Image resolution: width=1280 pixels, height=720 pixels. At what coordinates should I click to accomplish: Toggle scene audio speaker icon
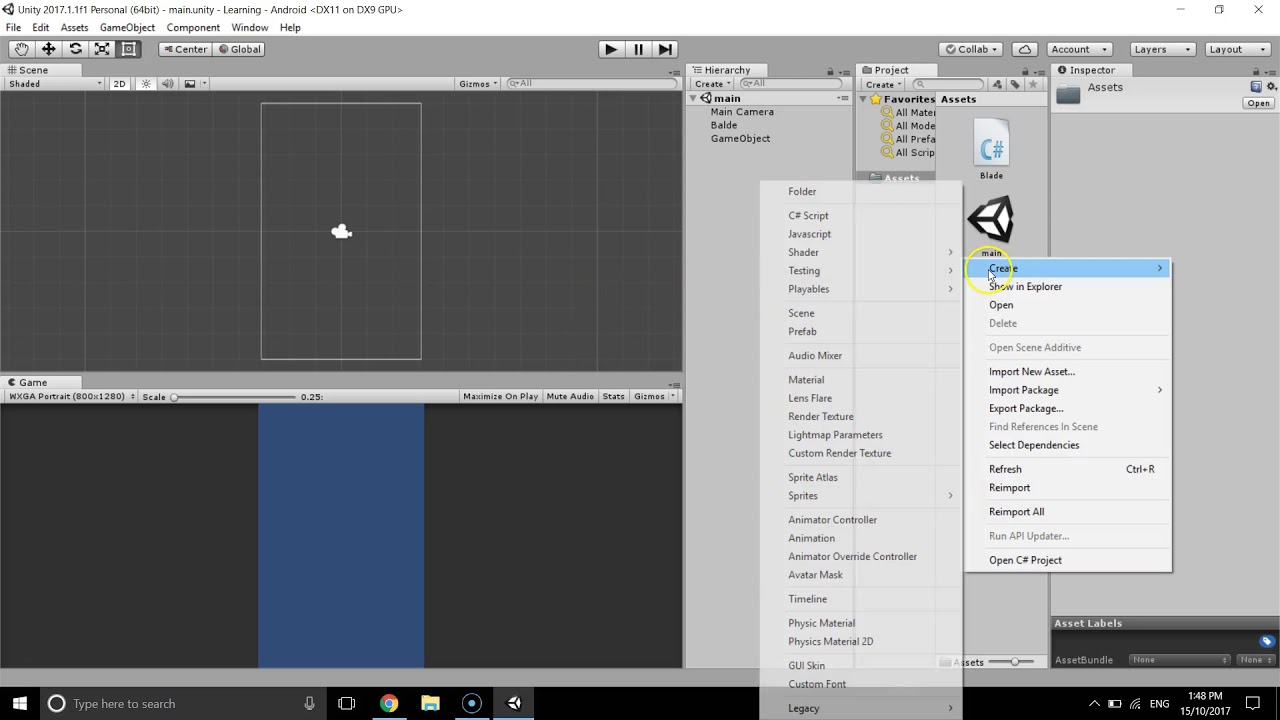[167, 84]
